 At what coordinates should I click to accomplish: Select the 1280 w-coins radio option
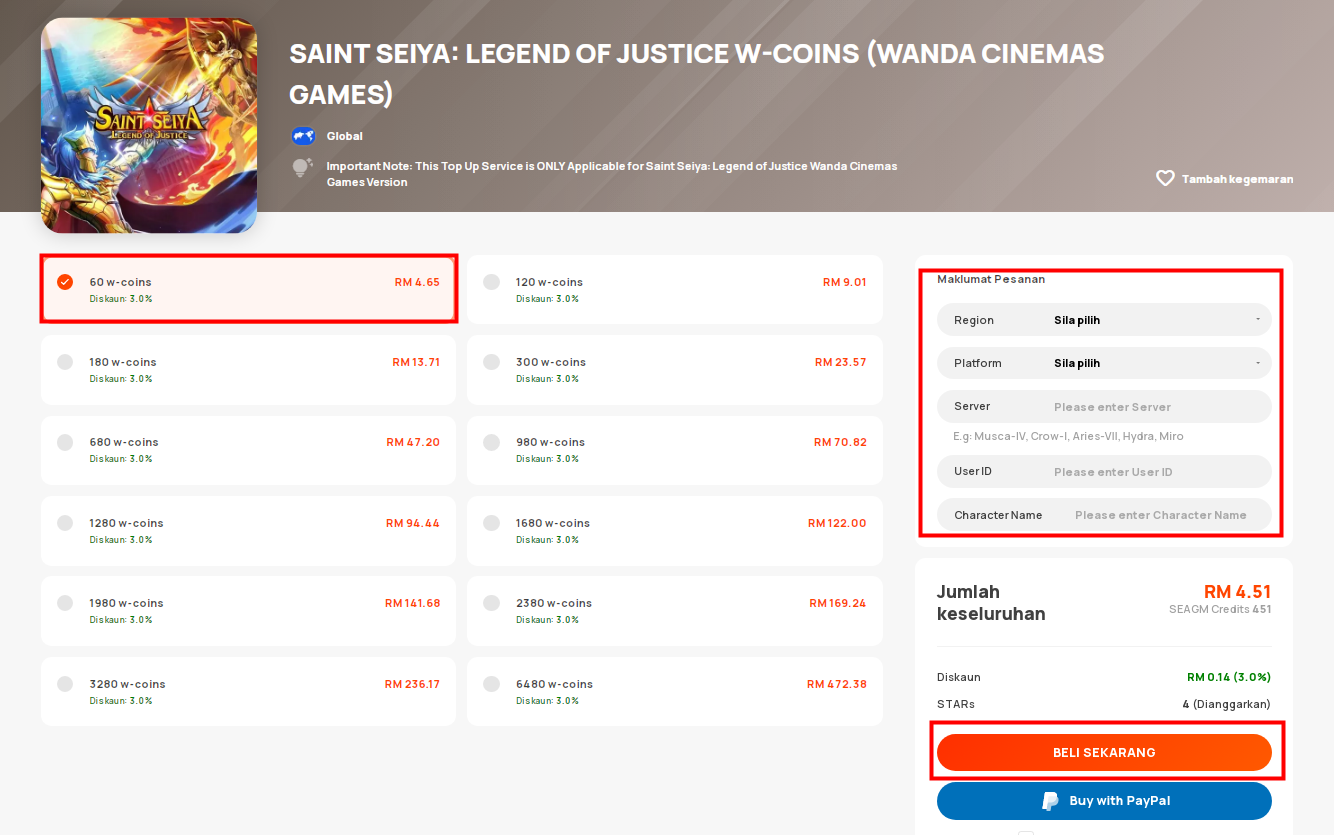pyautogui.click(x=65, y=523)
